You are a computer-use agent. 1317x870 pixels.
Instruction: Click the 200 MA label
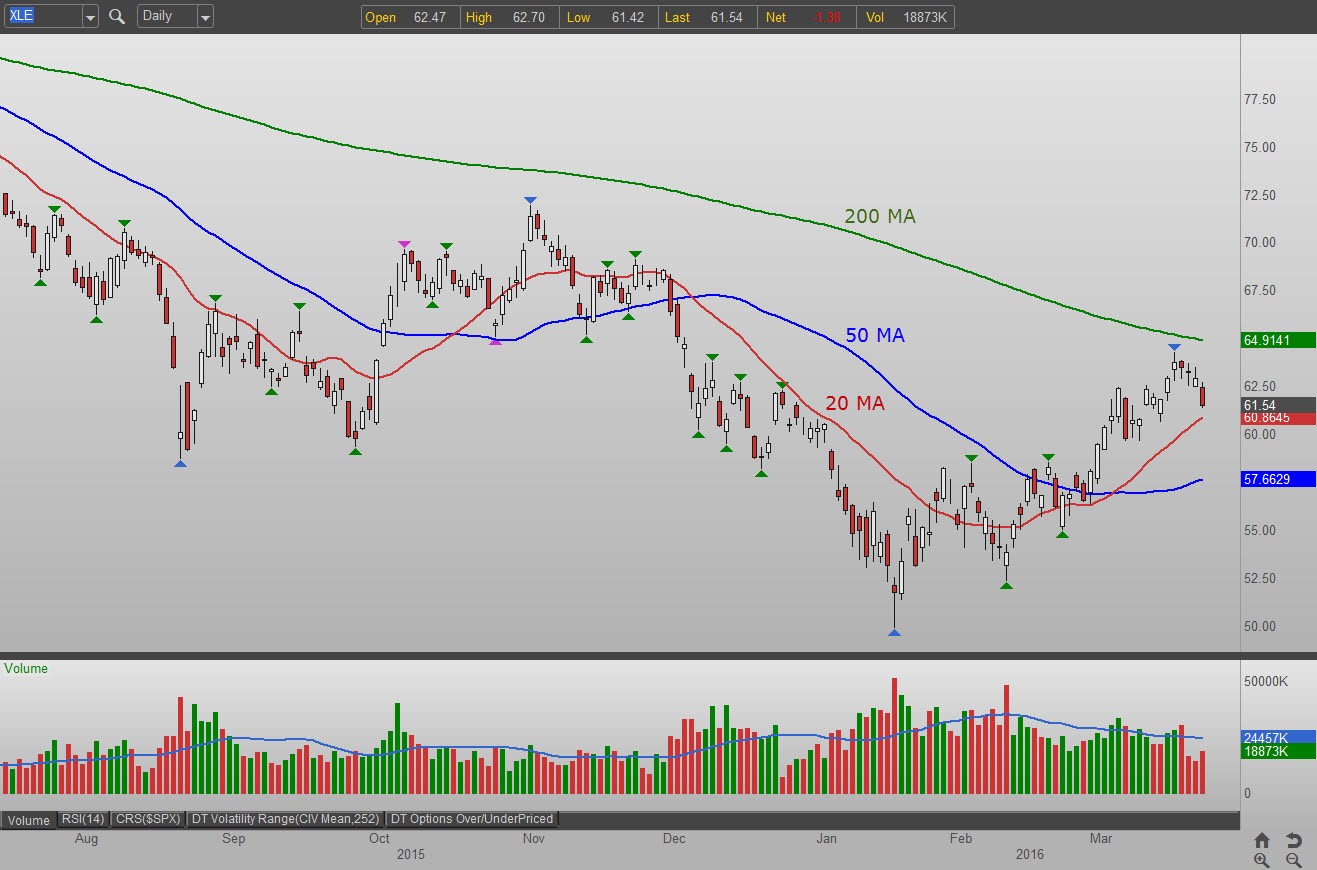(x=880, y=216)
